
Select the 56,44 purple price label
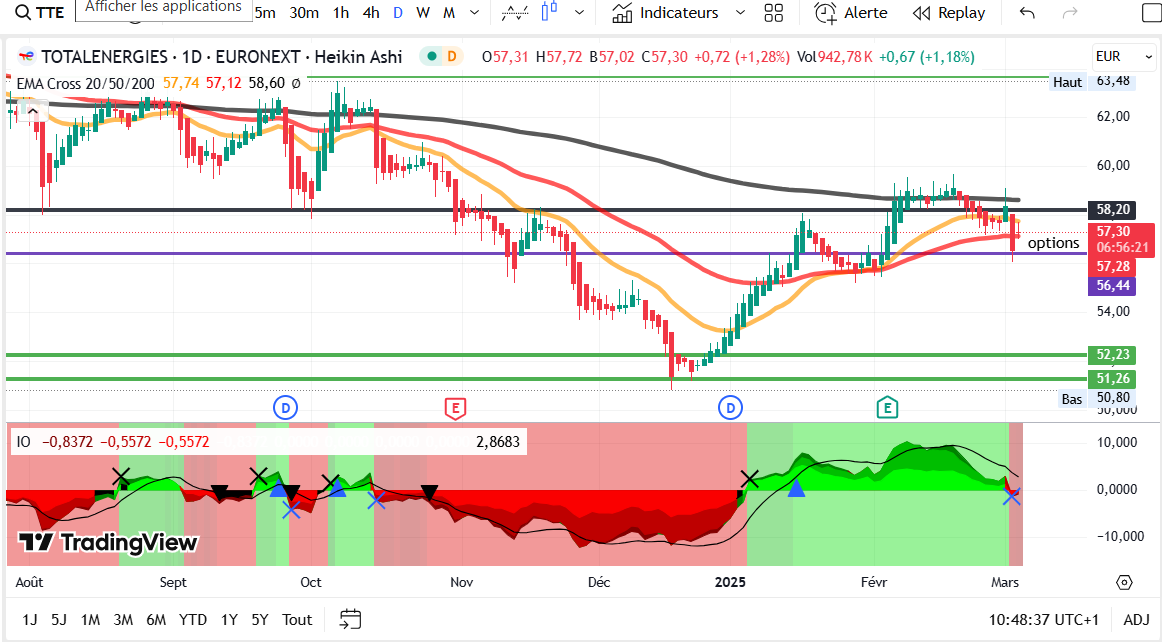click(1112, 285)
